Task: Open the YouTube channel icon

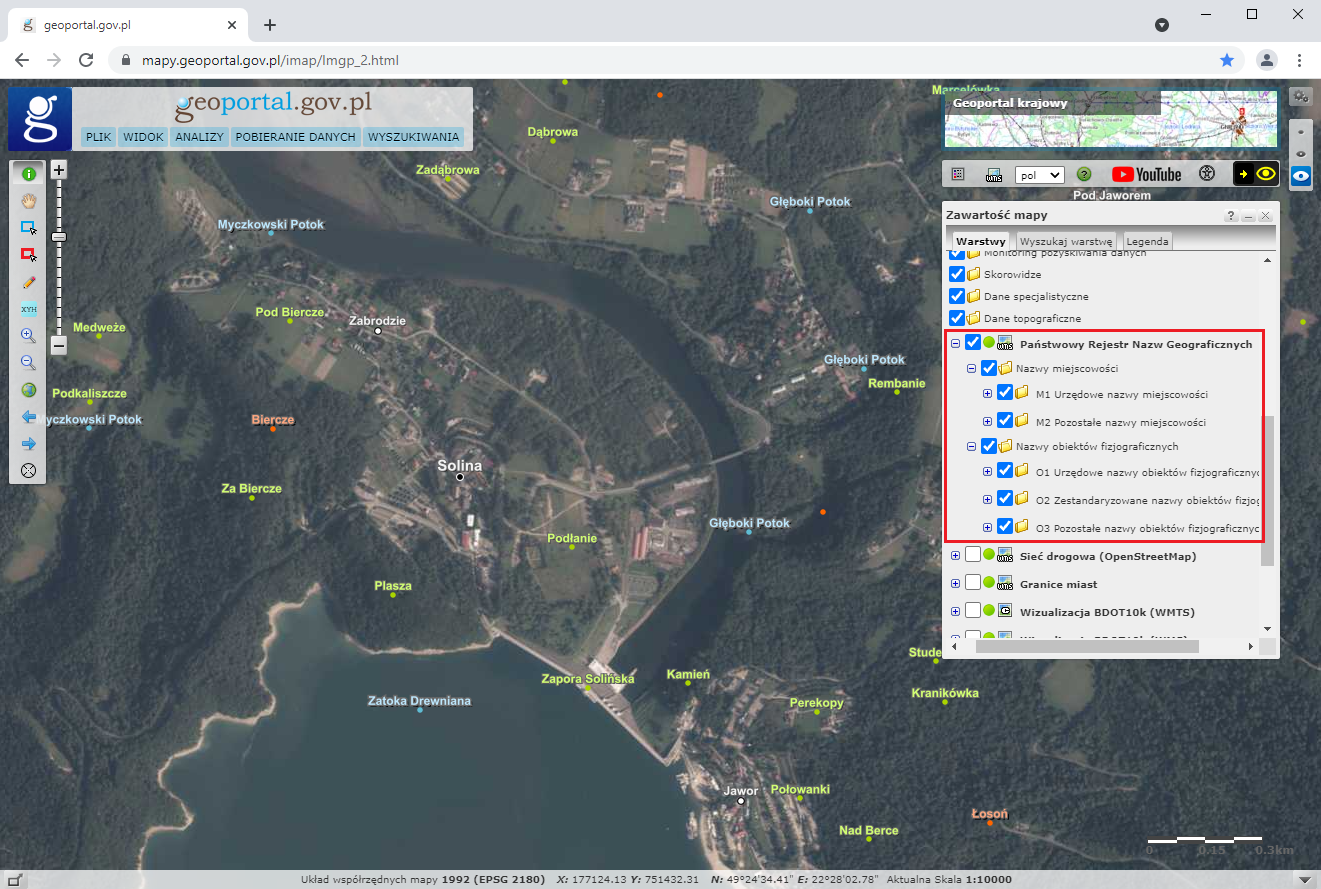Action: [1146, 174]
